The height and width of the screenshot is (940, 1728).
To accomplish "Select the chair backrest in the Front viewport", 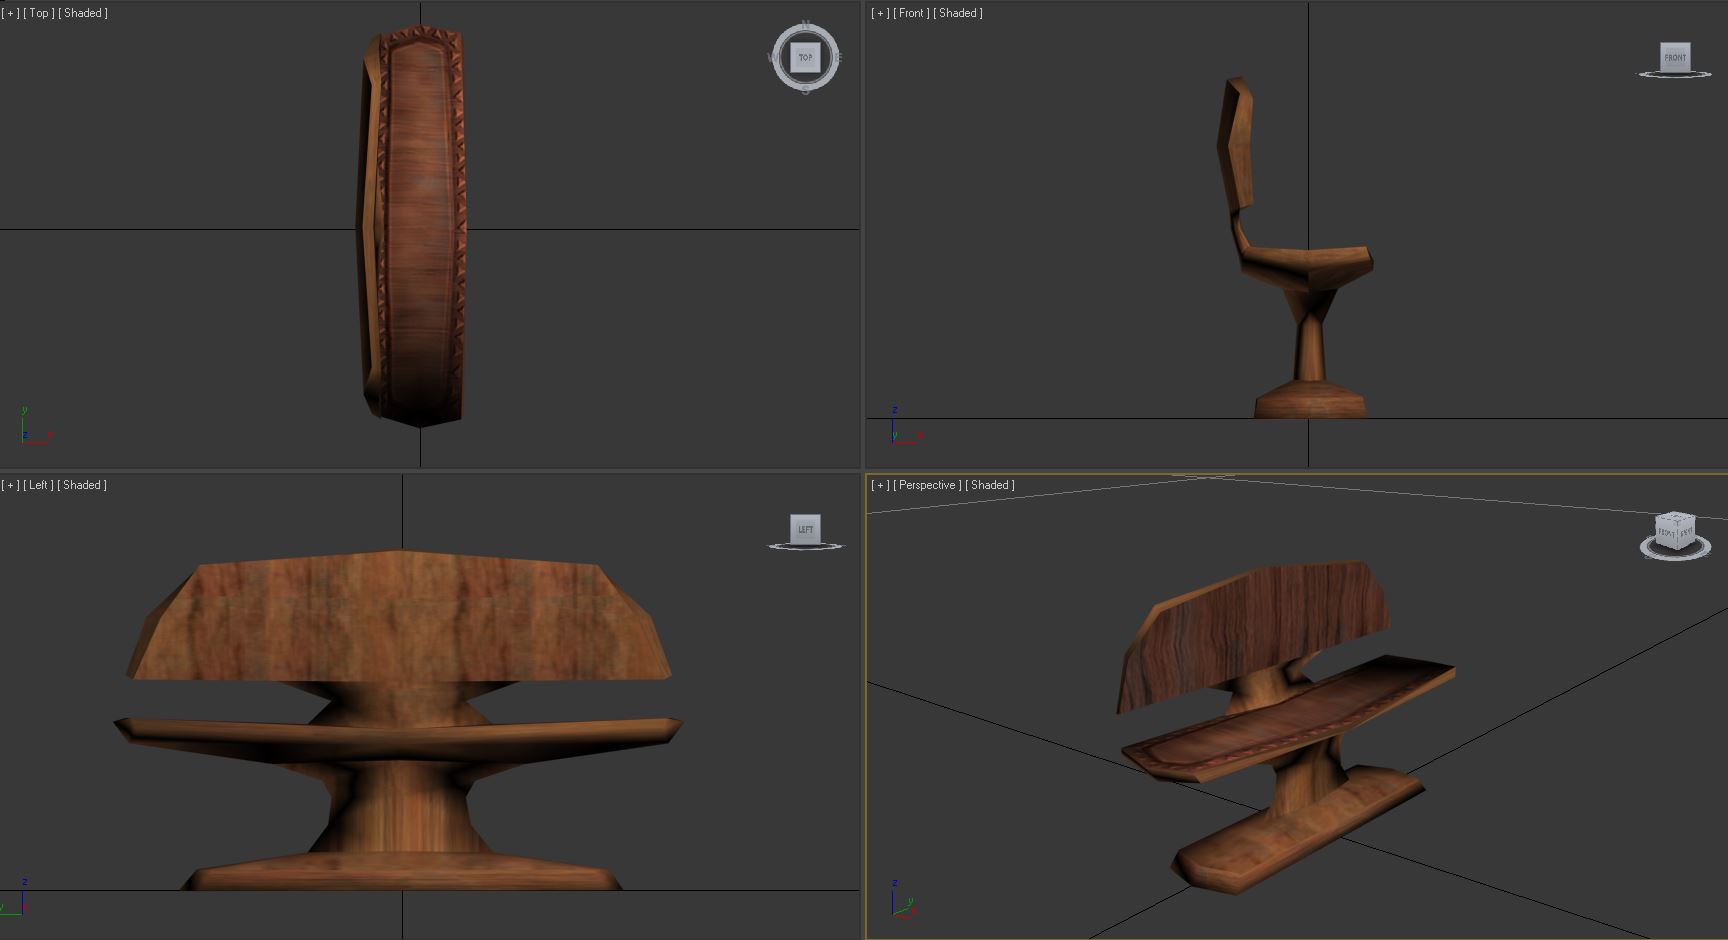I will (1236, 145).
